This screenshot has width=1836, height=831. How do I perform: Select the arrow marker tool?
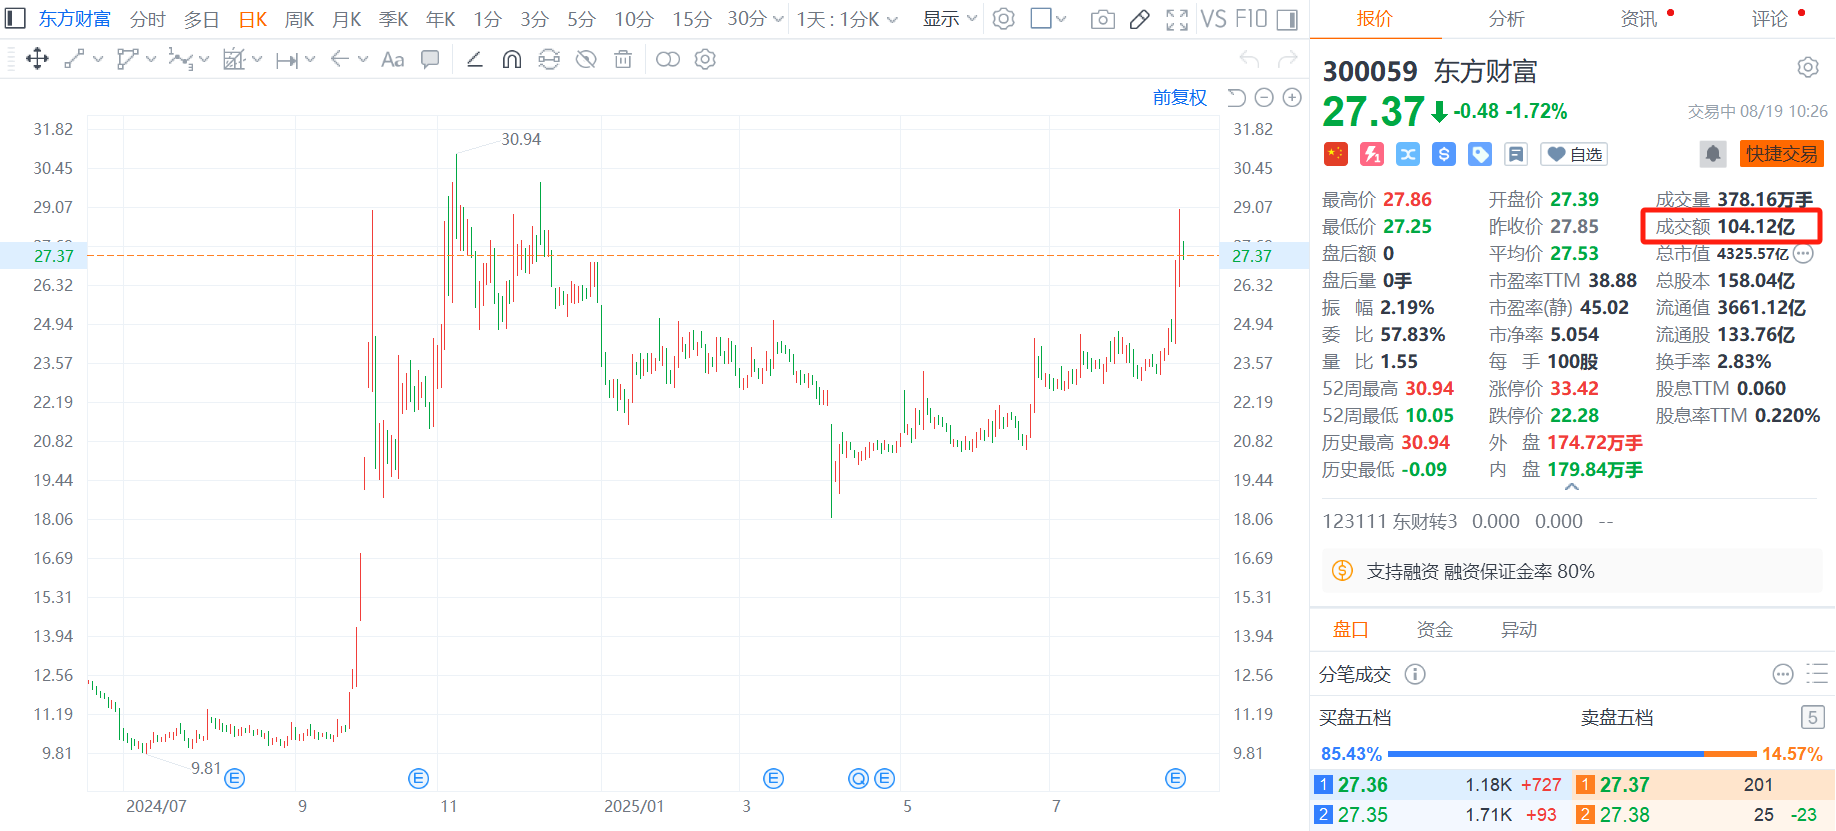[340, 59]
